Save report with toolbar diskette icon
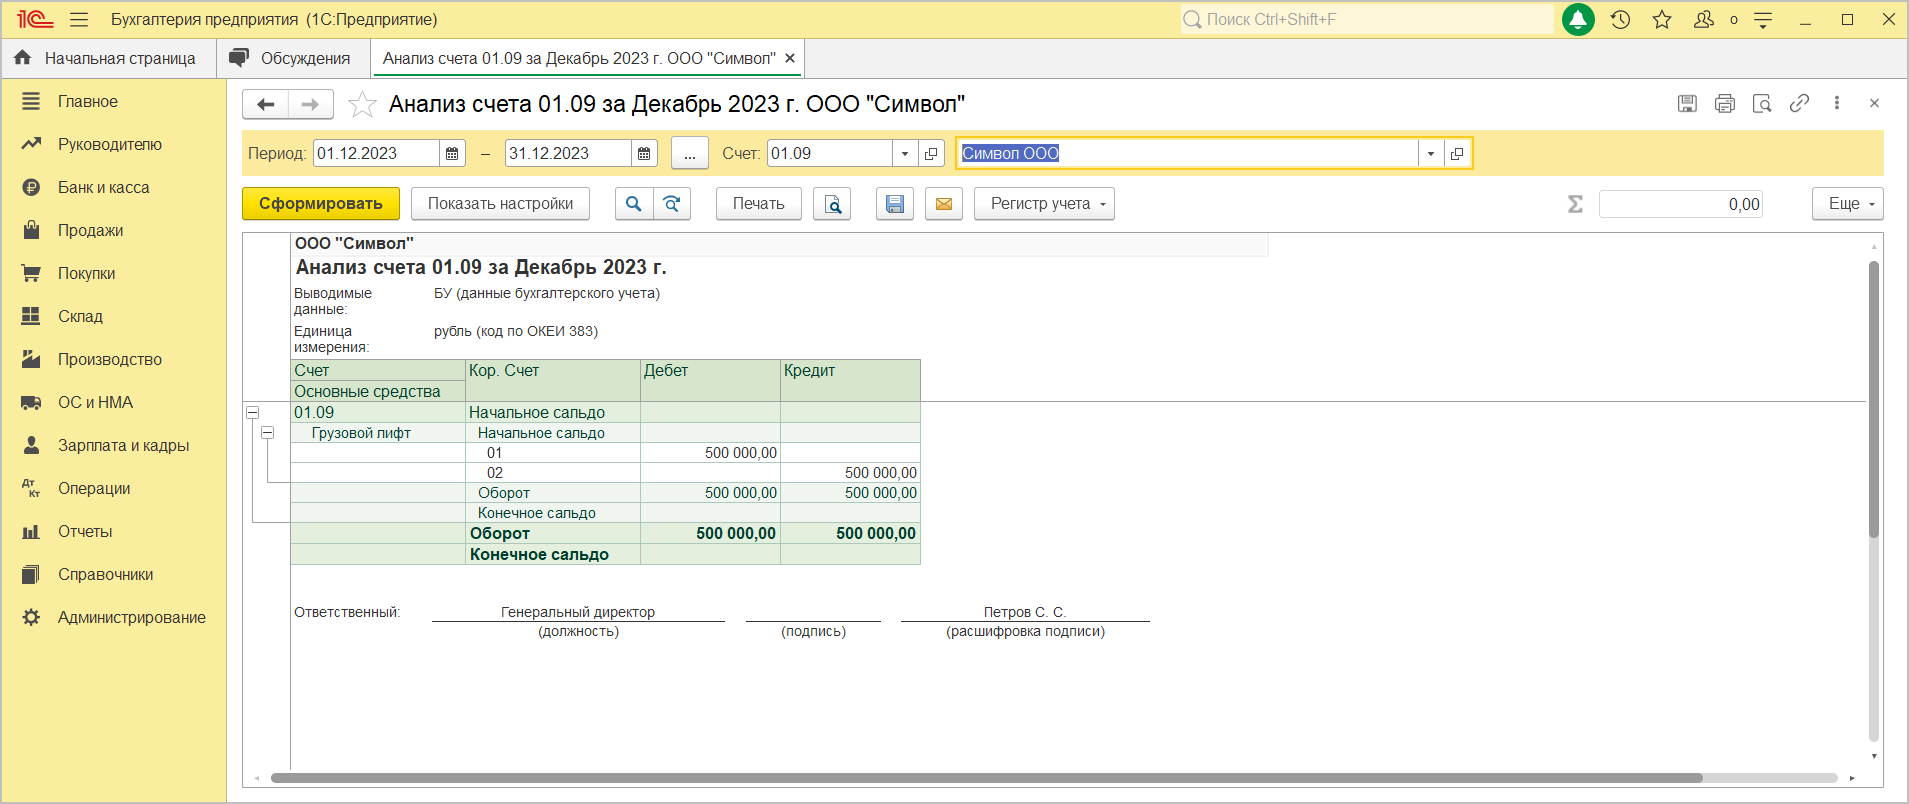The width and height of the screenshot is (1909, 804). coord(895,204)
